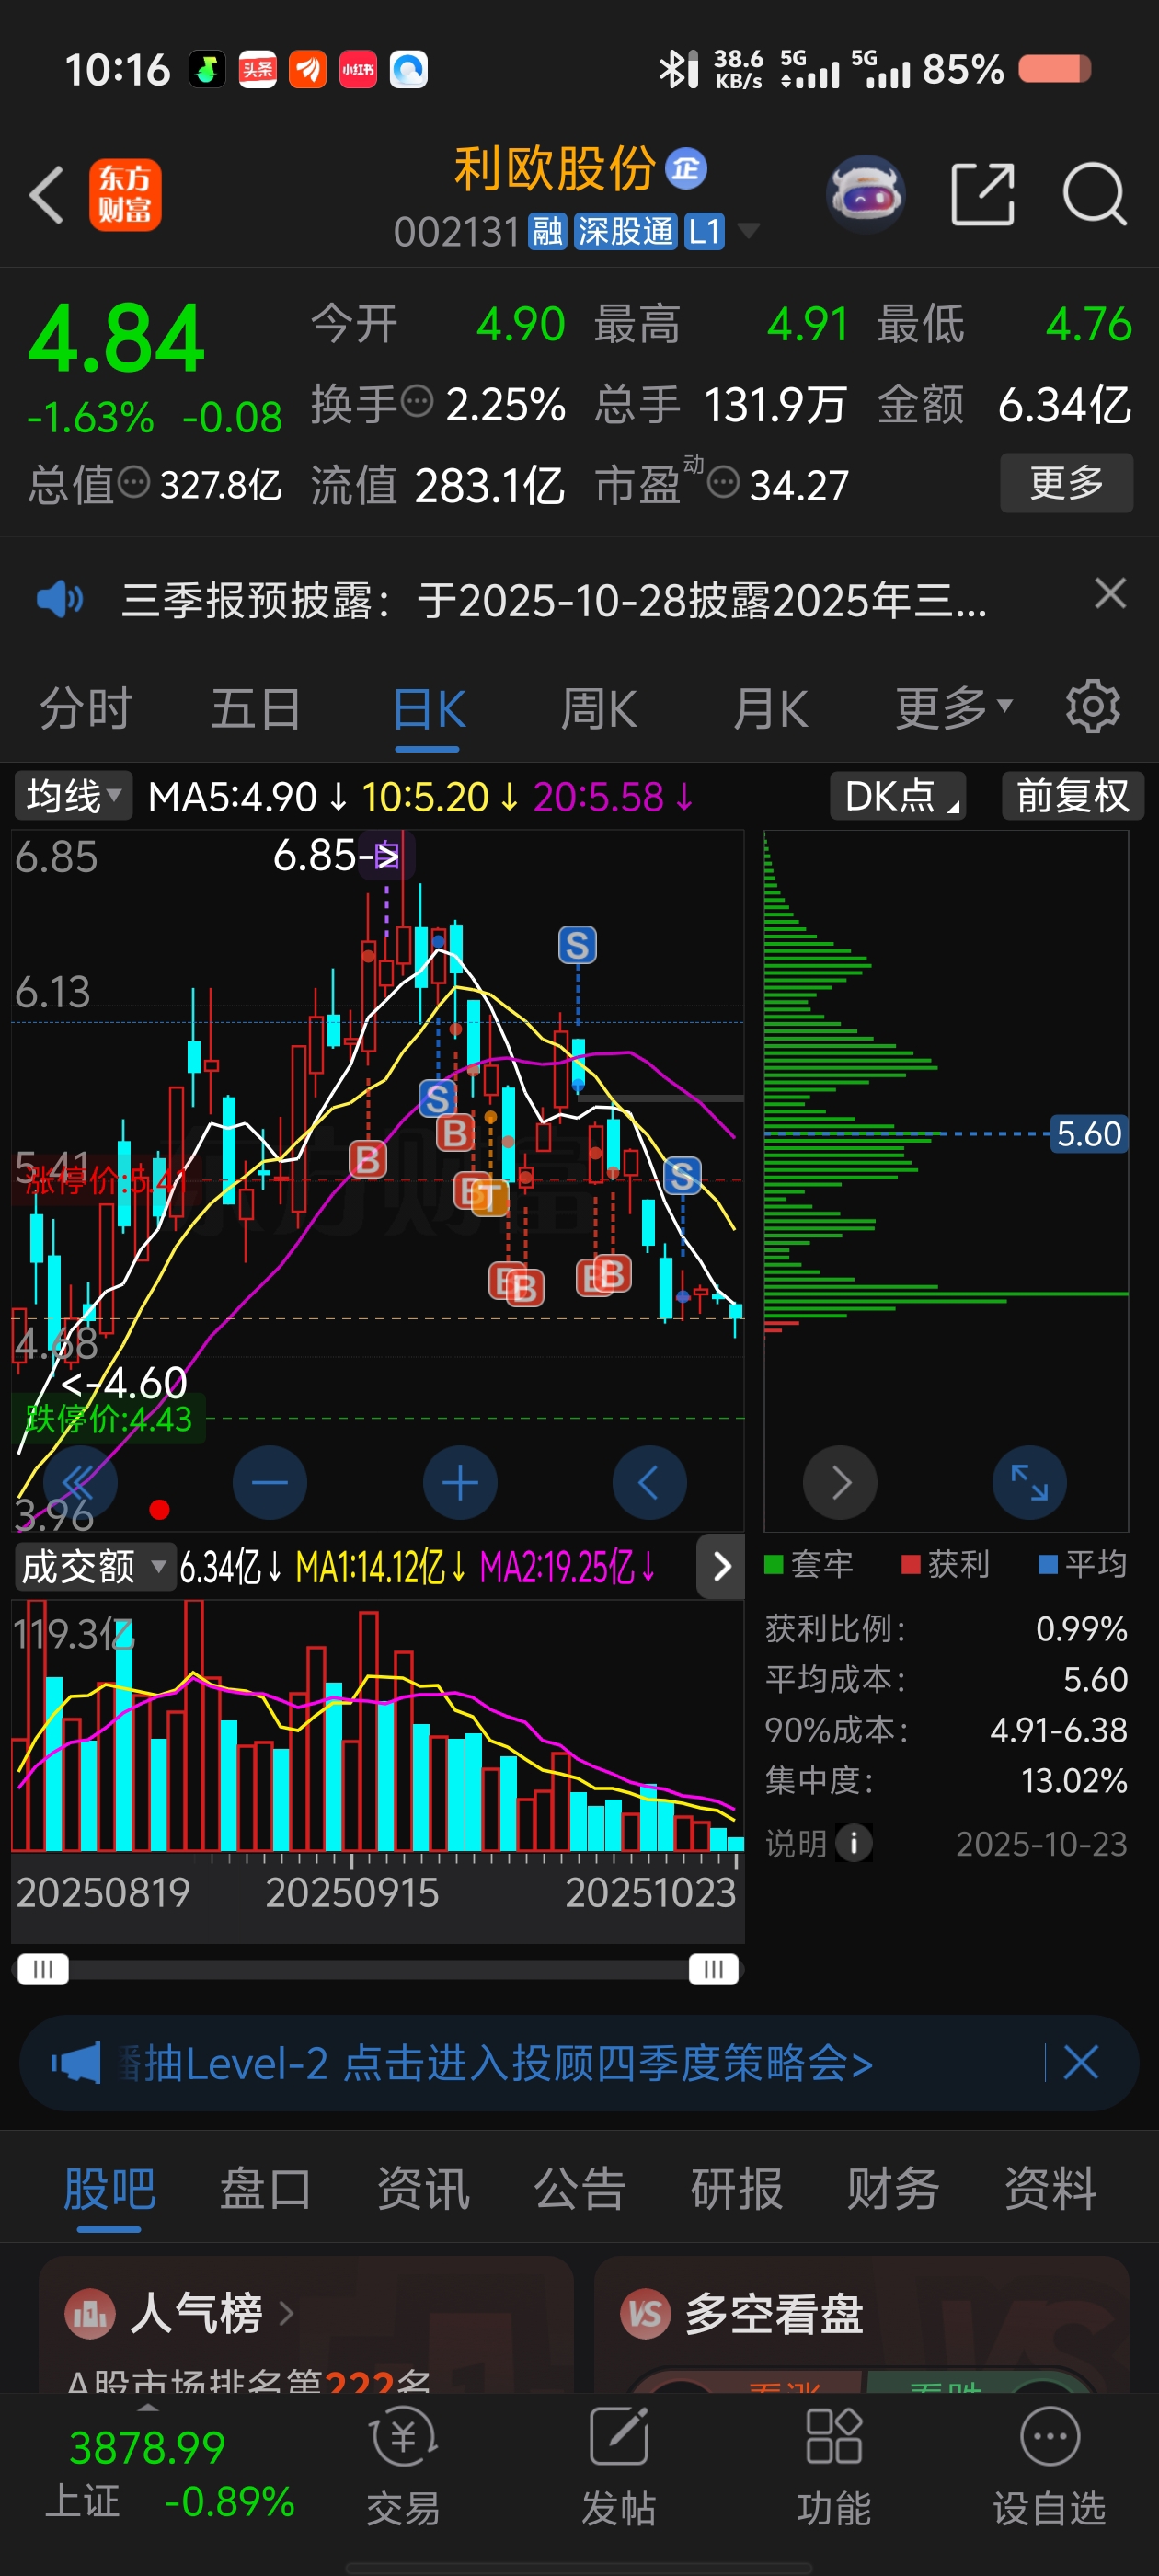Expand the bottom 上证 index bar
This screenshot has height=2576, width=1159.
point(148,2408)
